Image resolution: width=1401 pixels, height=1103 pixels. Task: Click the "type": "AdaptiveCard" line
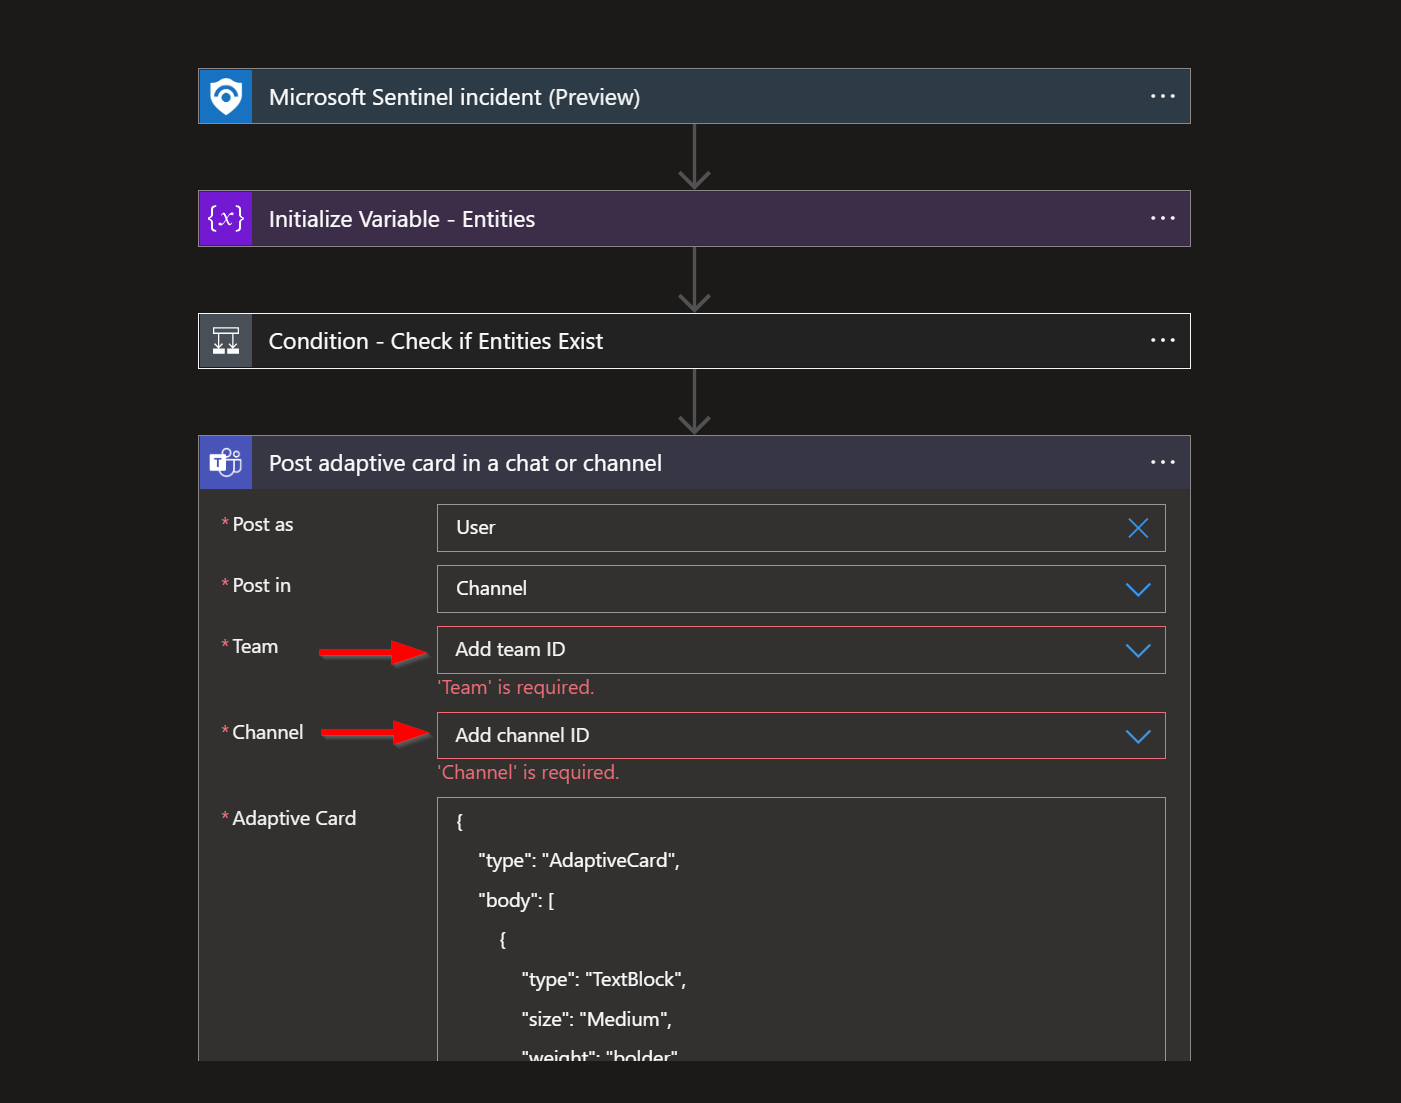pos(579,861)
